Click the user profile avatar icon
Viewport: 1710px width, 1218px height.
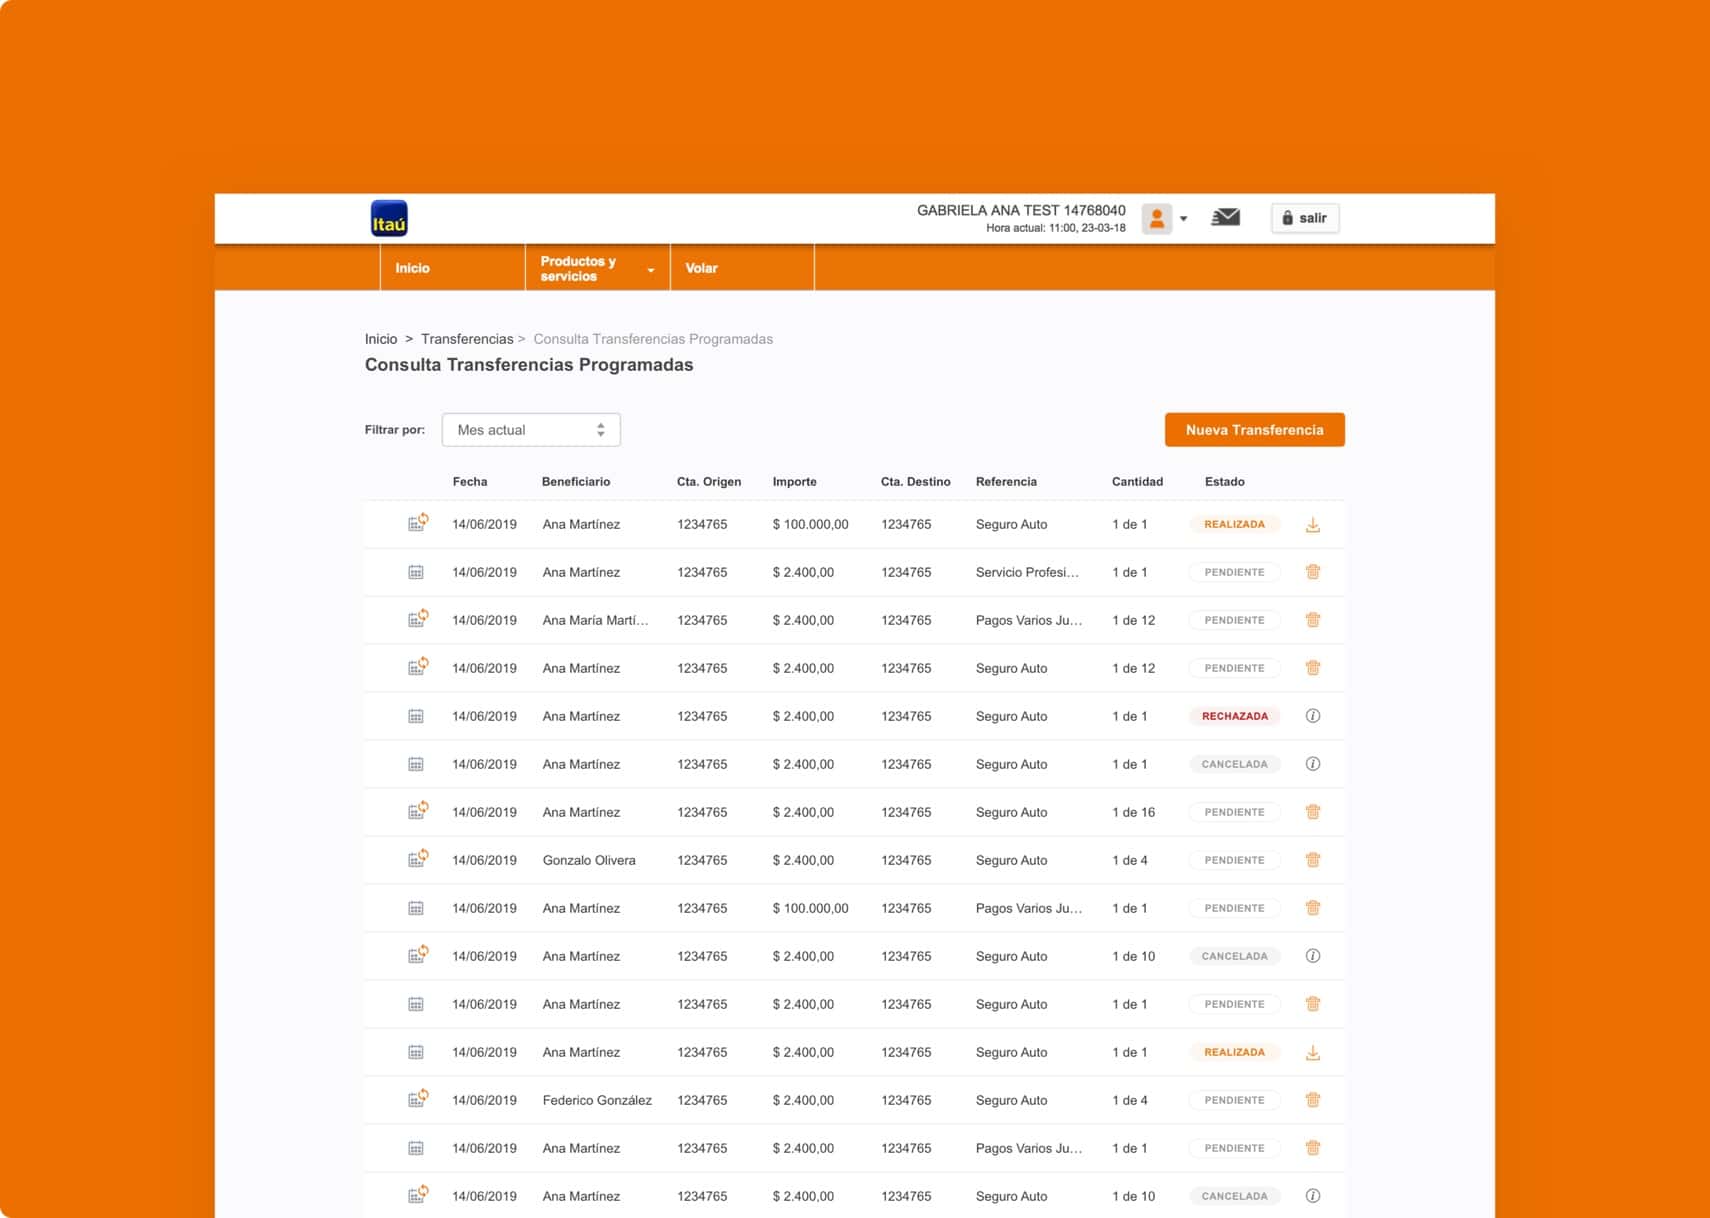[1156, 218]
